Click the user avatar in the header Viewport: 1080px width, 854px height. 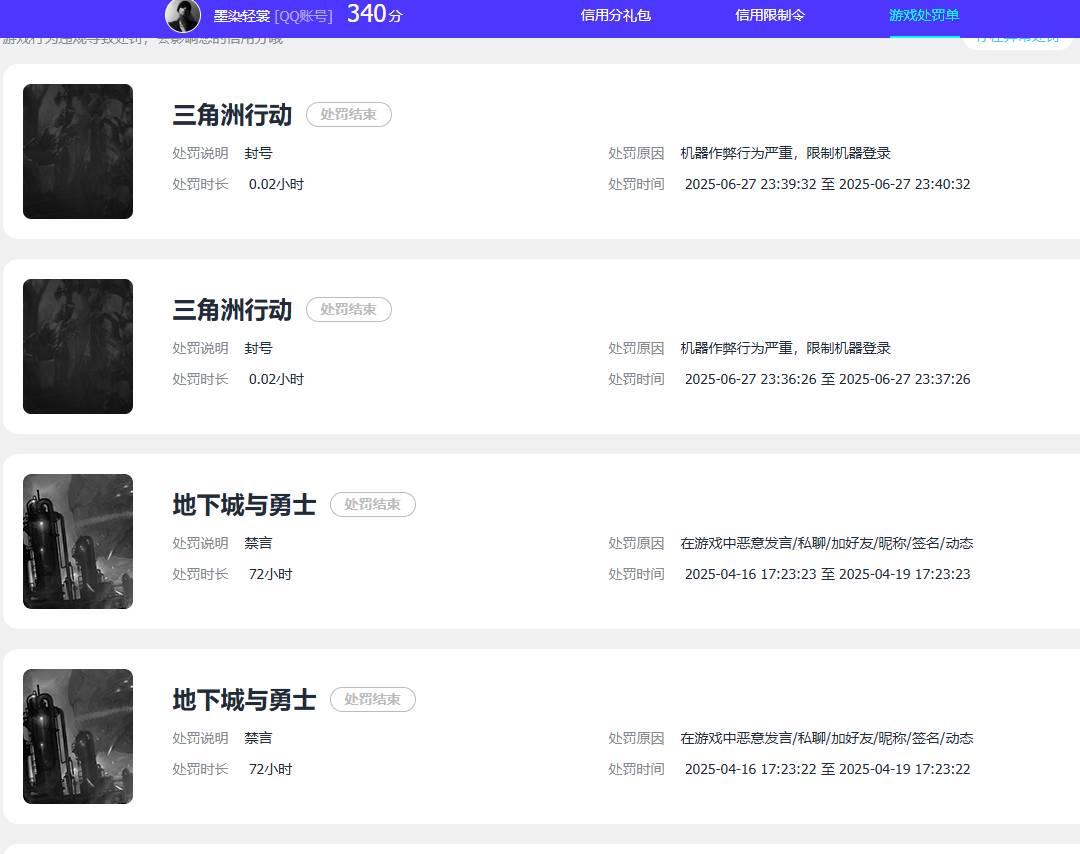(183, 16)
